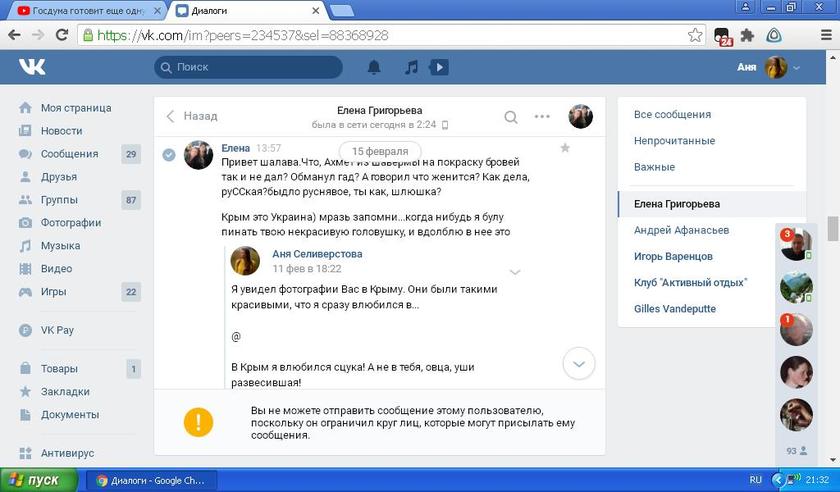Open chat contact avatar with red 1 badge
840x492 pixels.
[796, 330]
